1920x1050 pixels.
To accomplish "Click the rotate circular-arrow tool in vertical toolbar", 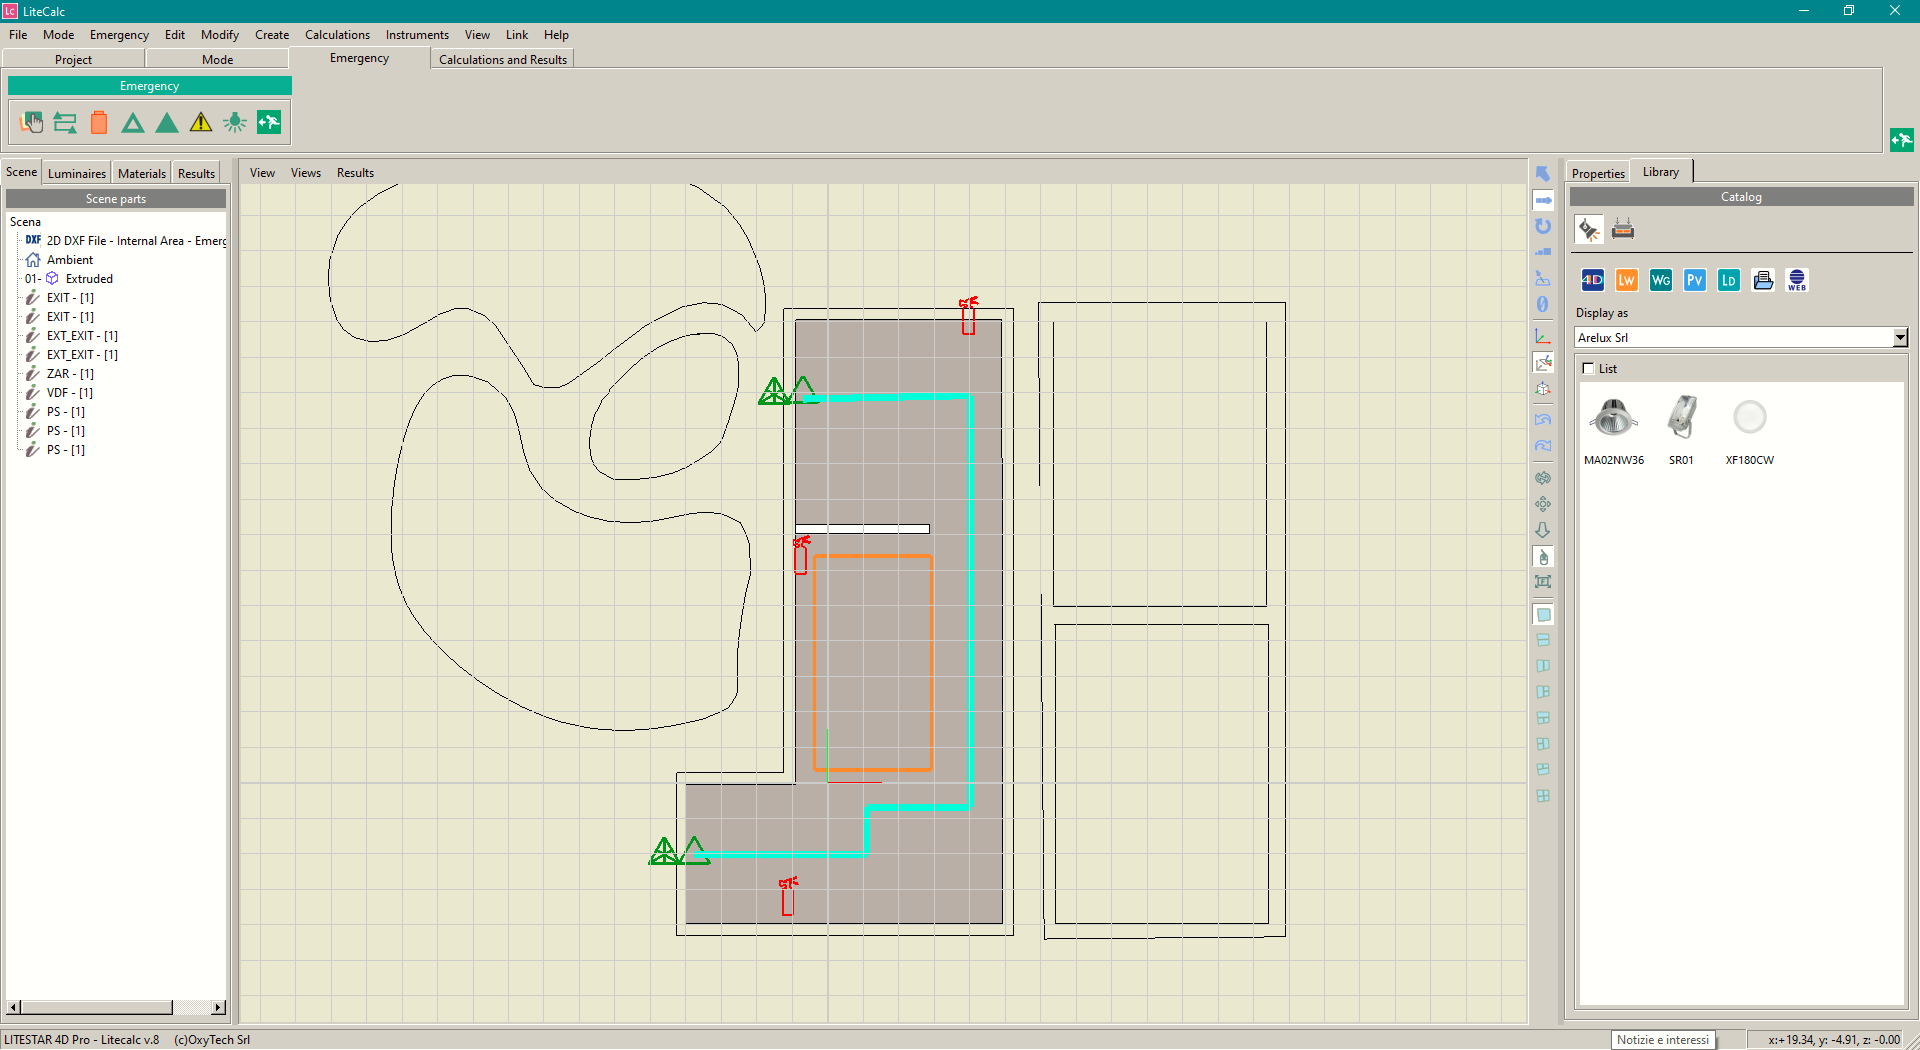I will pyautogui.click(x=1543, y=226).
